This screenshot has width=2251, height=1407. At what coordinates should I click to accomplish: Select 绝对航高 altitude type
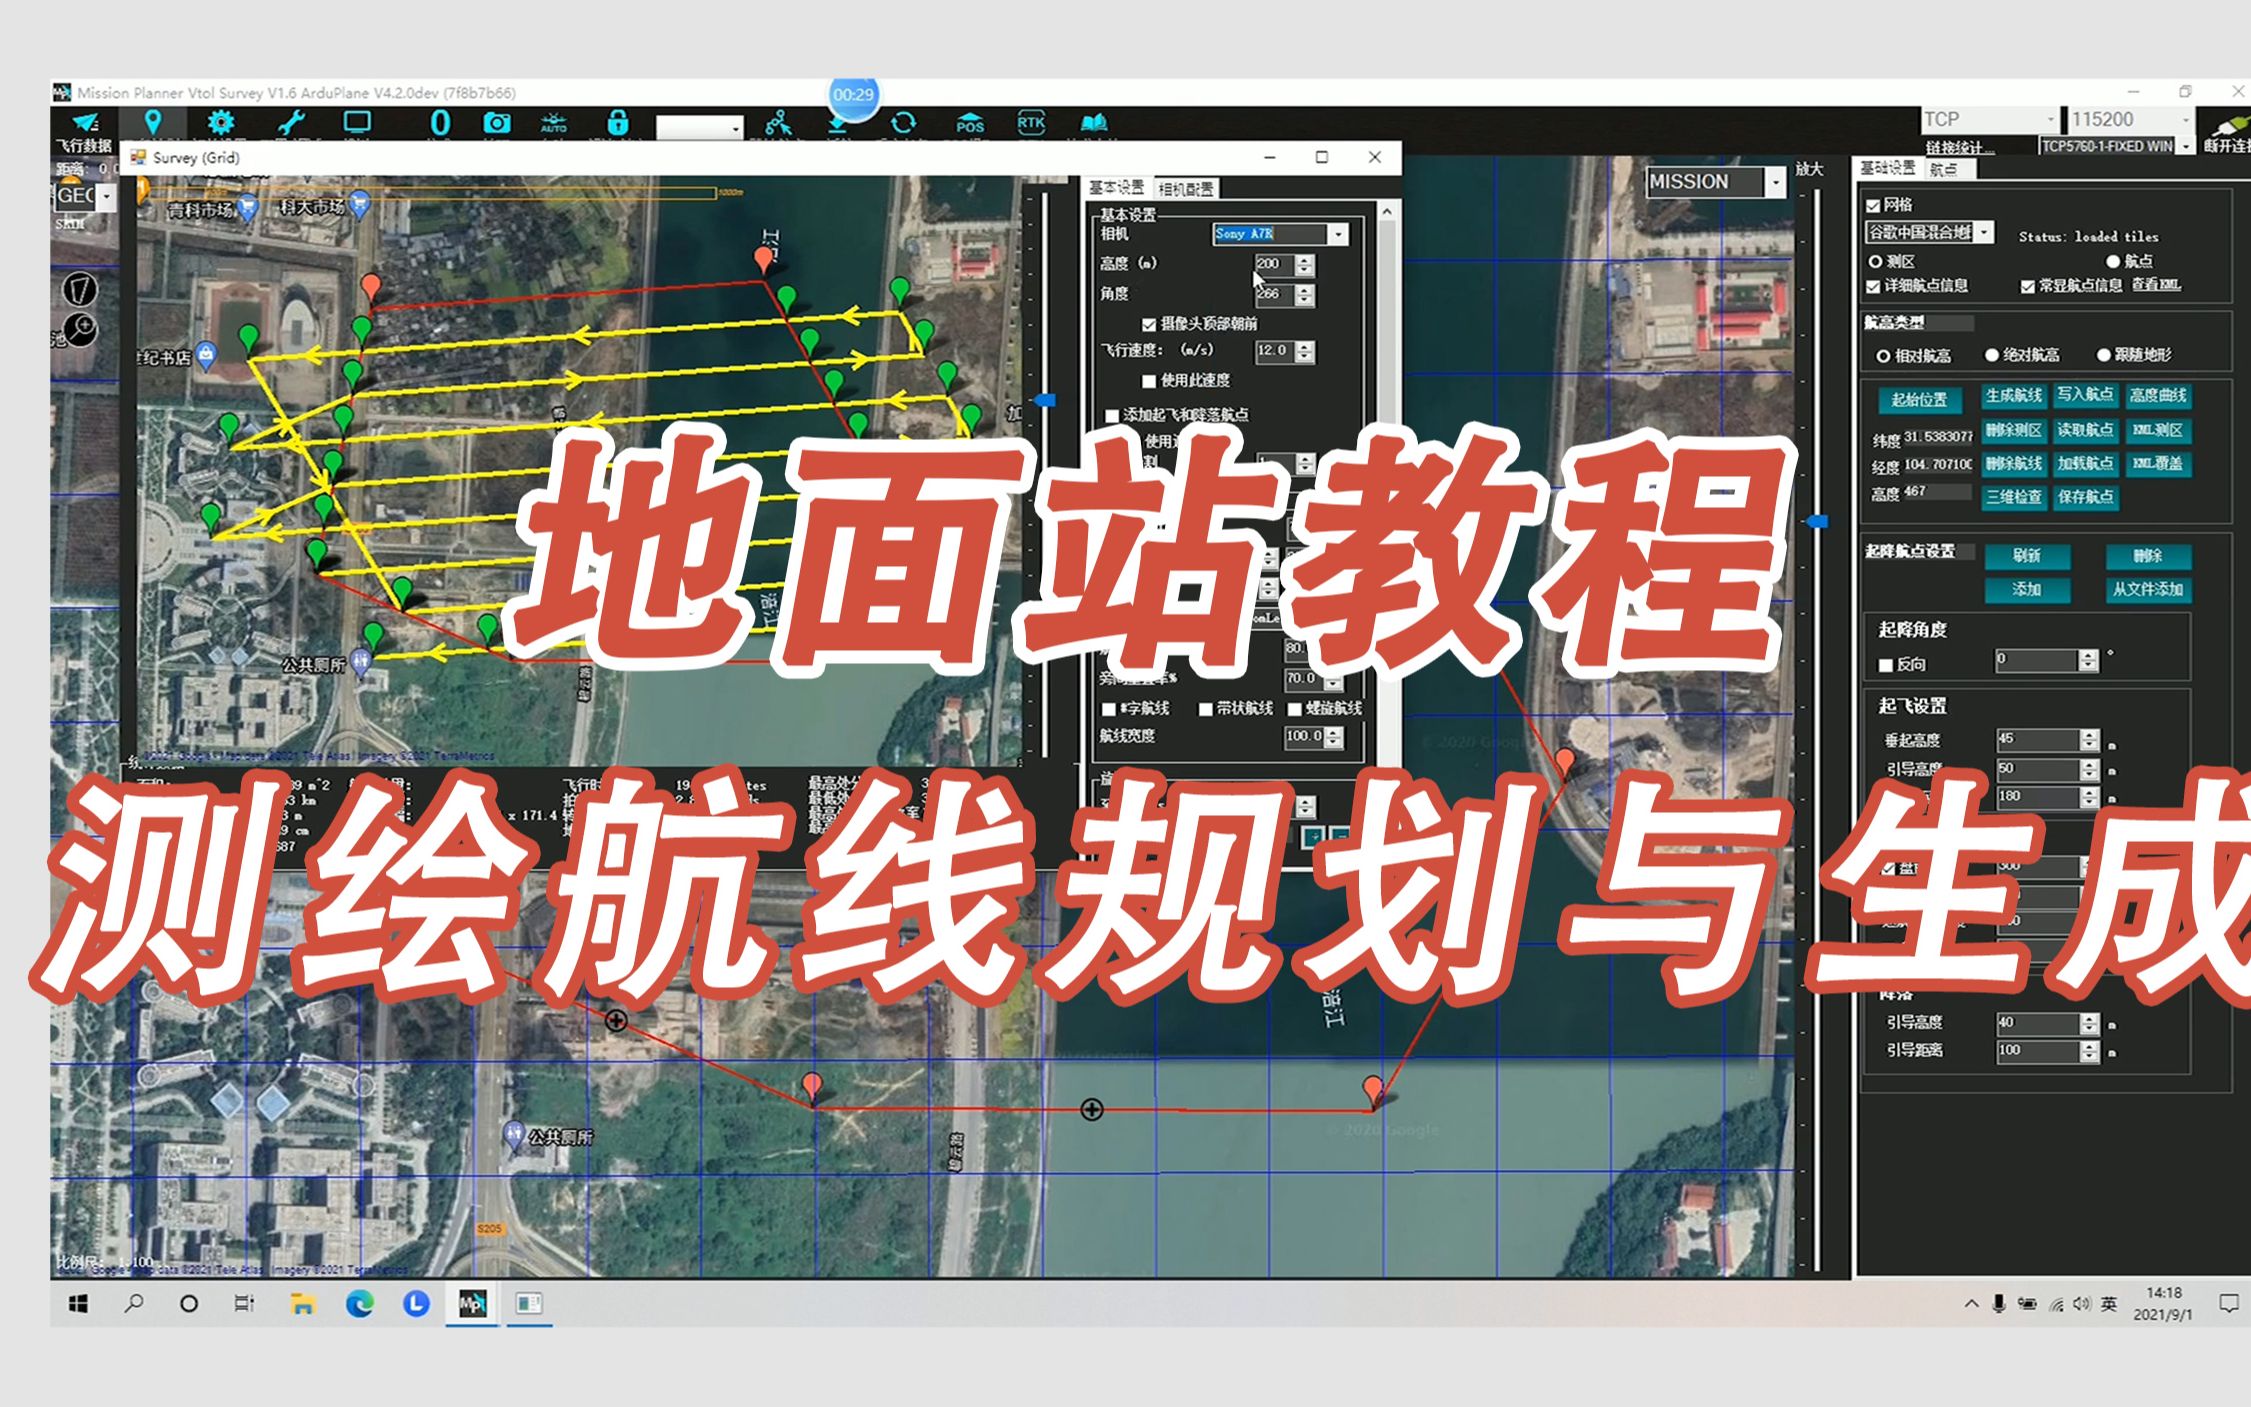click(x=1992, y=356)
